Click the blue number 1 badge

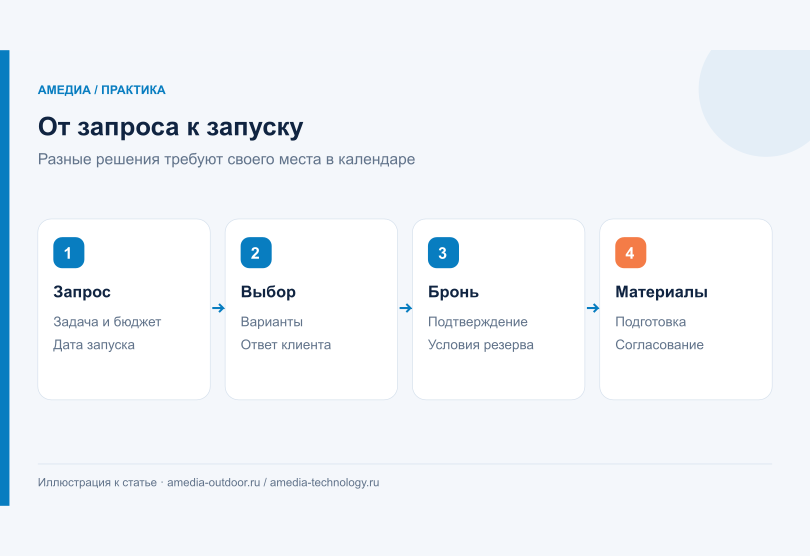[69, 253]
